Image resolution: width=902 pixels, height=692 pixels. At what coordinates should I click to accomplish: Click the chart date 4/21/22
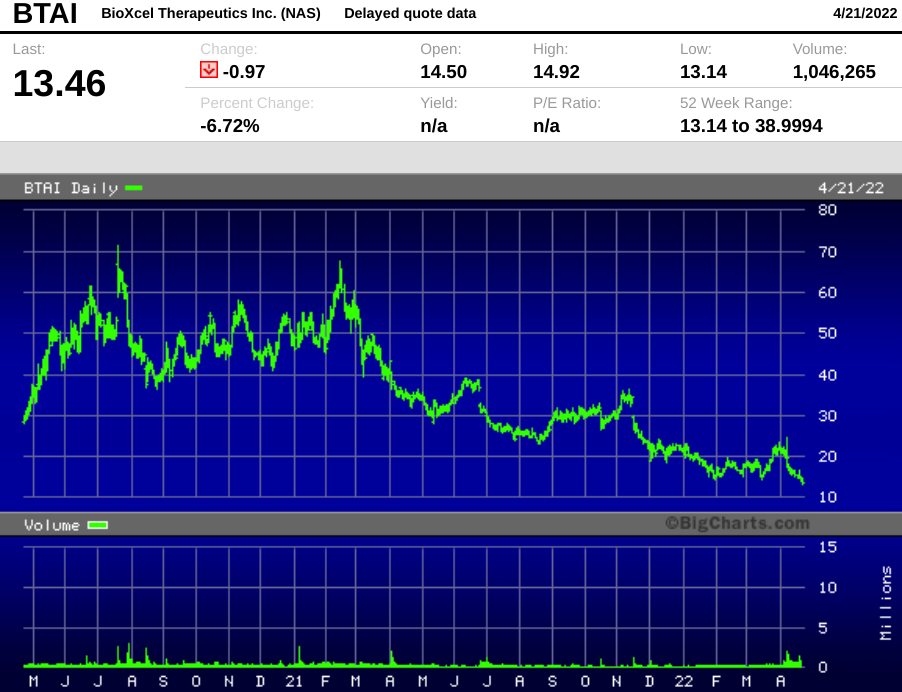point(850,188)
